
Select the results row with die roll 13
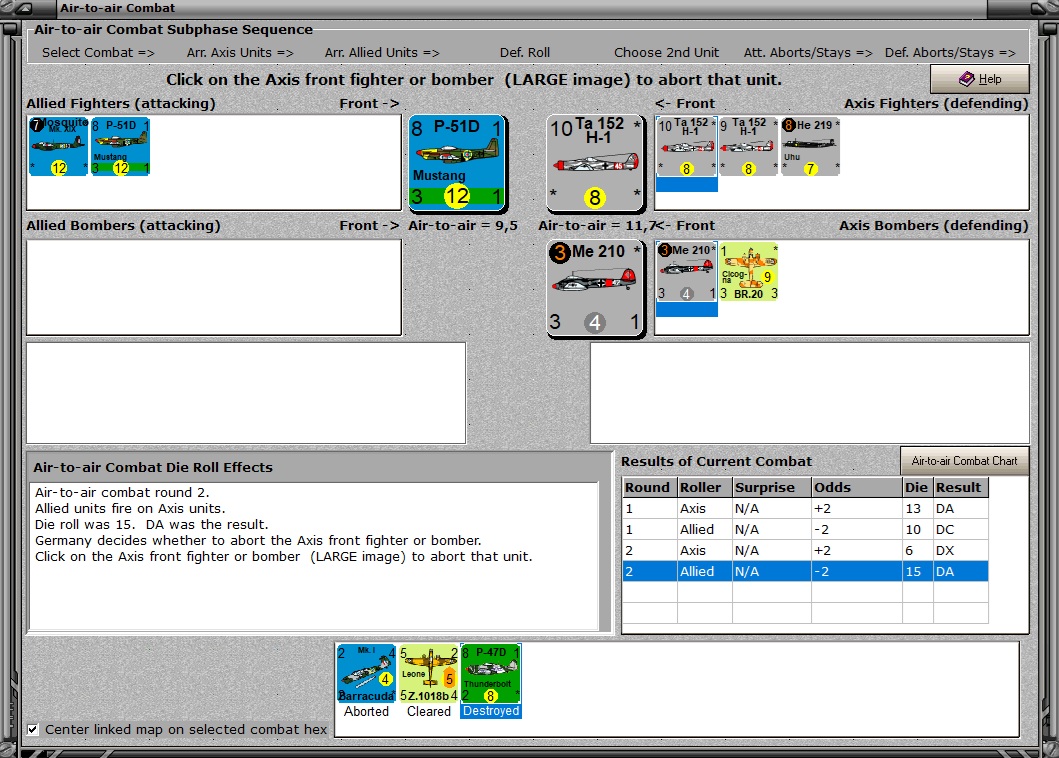pos(805,509)
